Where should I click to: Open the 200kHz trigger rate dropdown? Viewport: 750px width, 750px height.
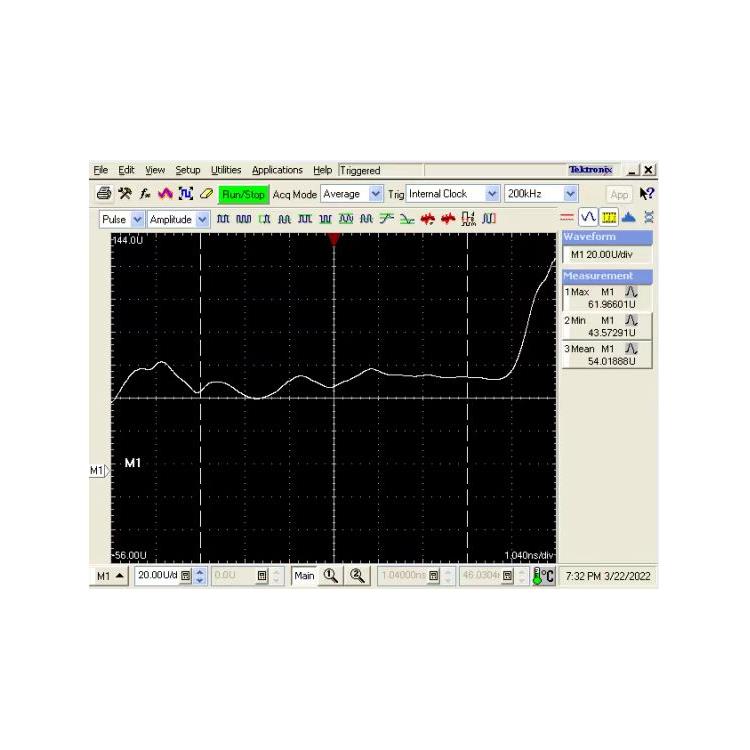[x=541, y=194]
